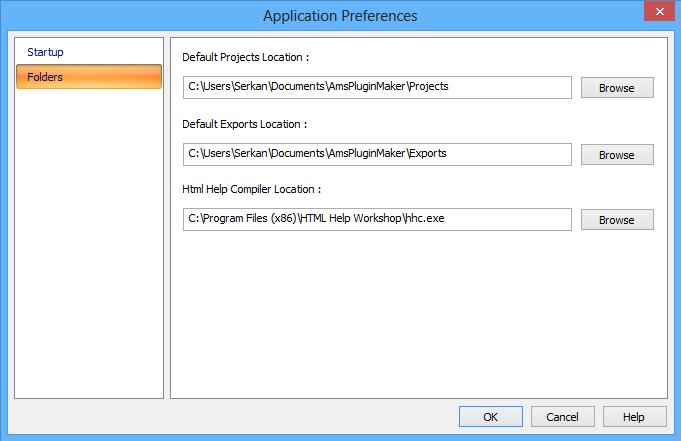The image size is (681, 441).
Task: Click the 'Html Help Compiler Location :' label
Action: coord(251,189)
